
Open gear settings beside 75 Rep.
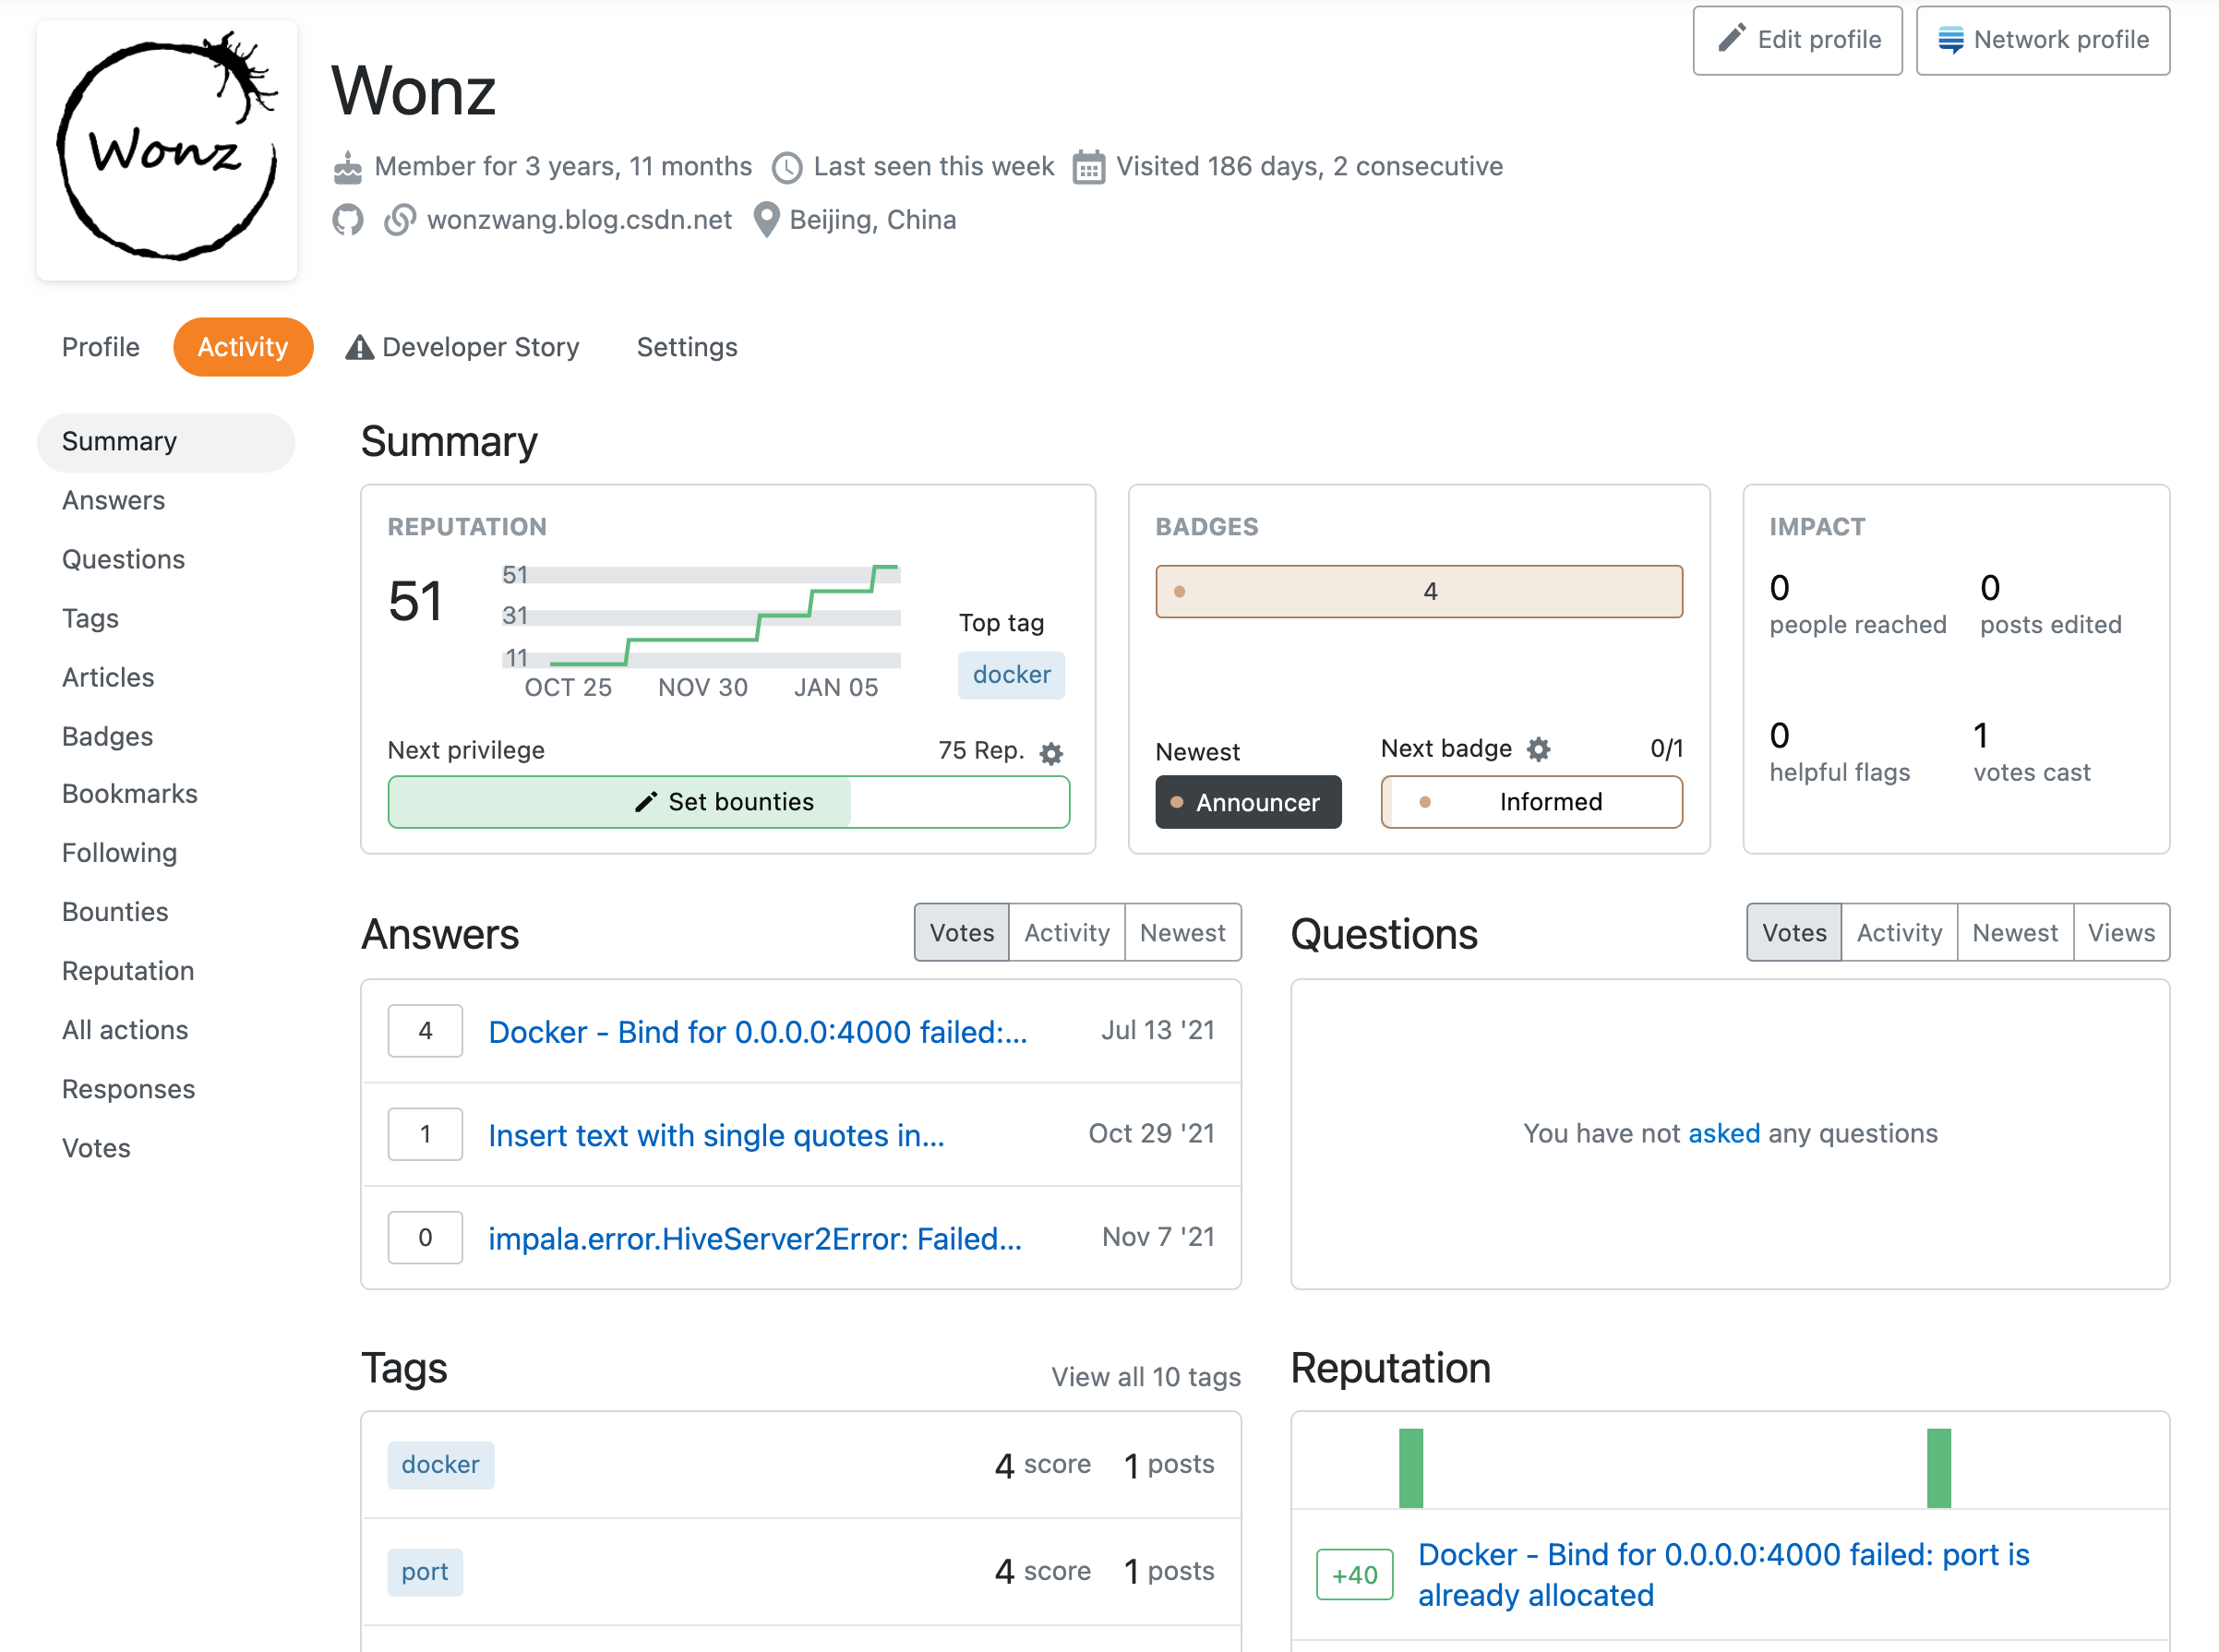point(1051,753)
